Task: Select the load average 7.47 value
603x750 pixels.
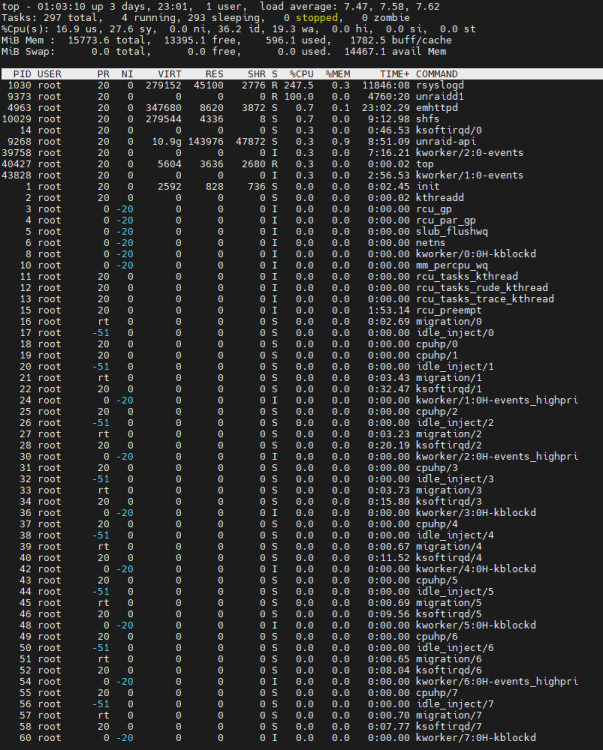Action: (356, 7)
